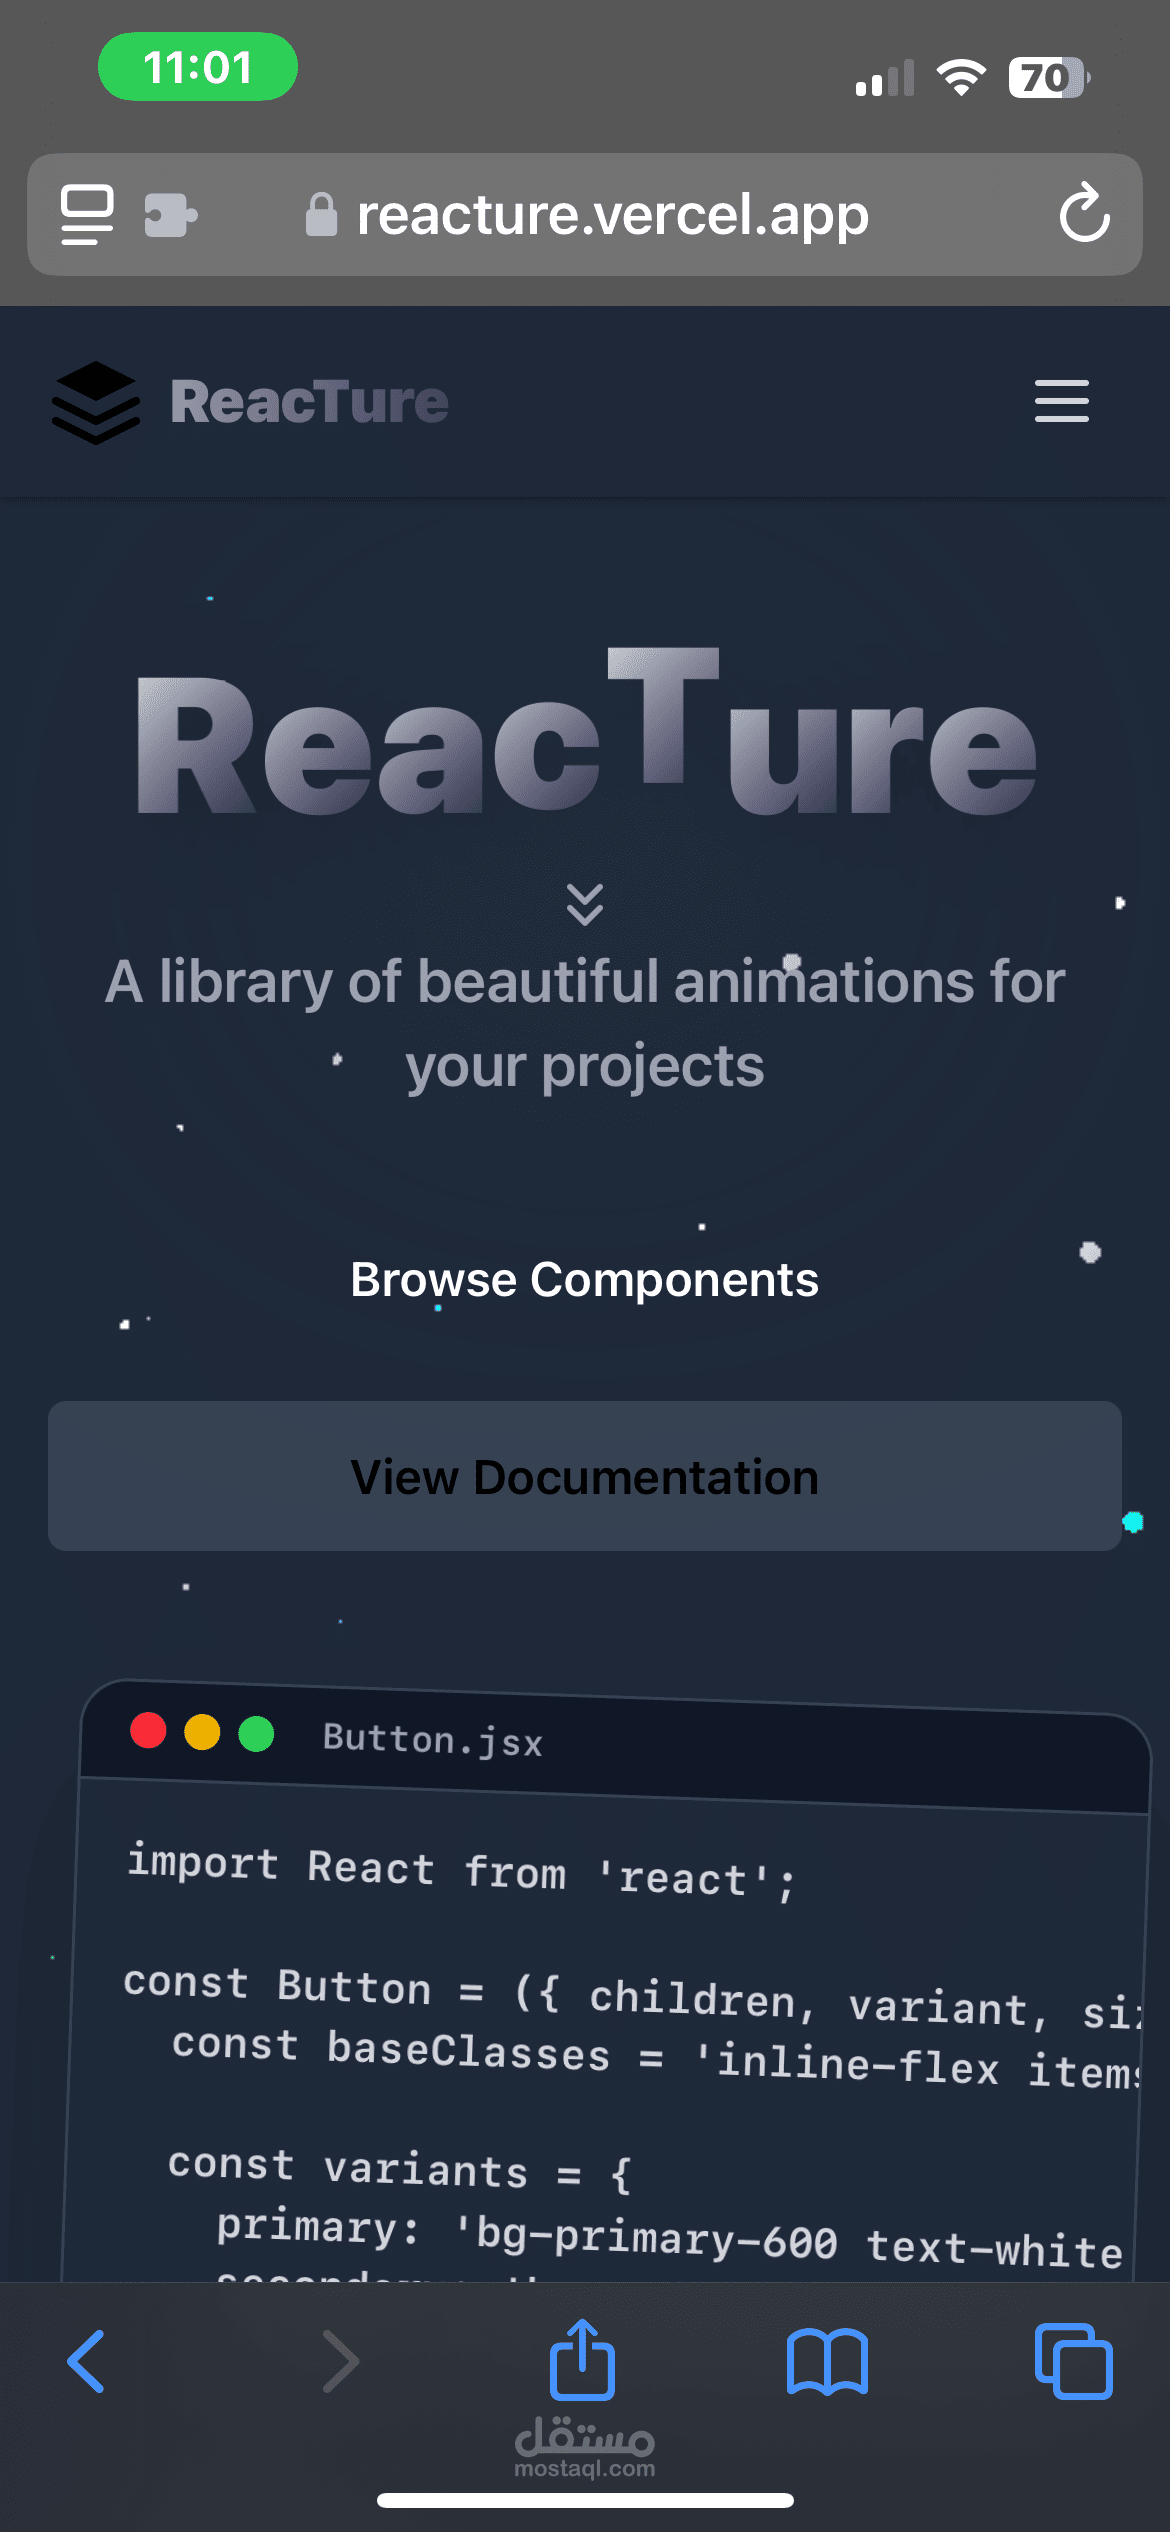Viewport: 1170px width, 2532px height.
Task: Click the Browse Components button
Action: pos(585,1280)
